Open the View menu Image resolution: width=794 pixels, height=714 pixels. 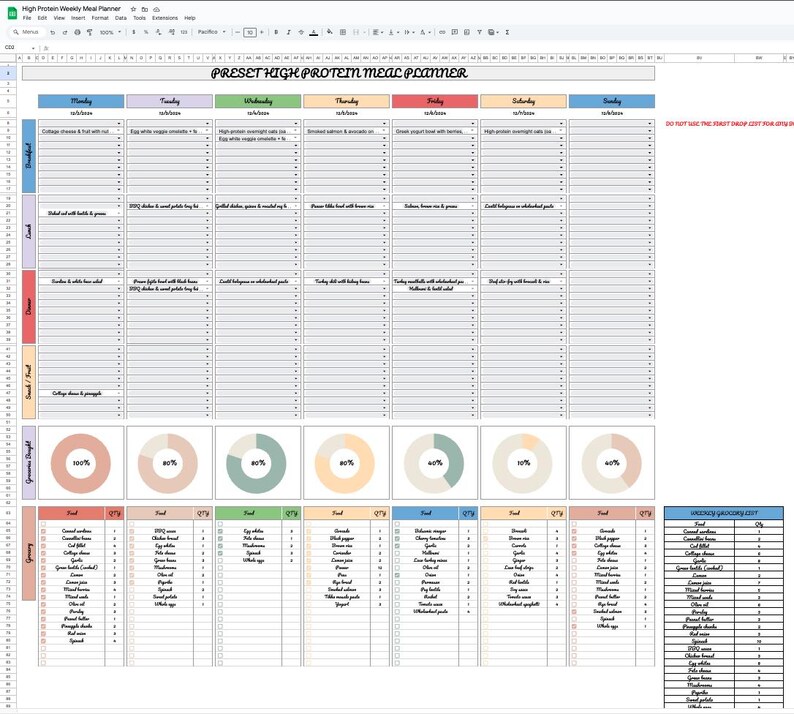pyautogui.click(x=59, y=18)
